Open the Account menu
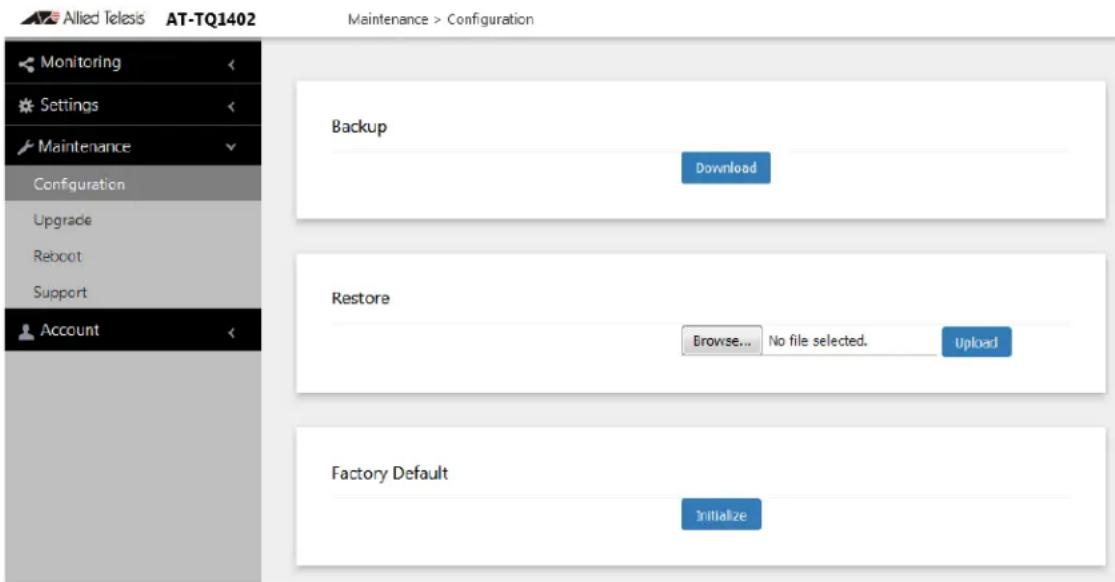This screenshot has height=582, width=1115. point(133,330)
